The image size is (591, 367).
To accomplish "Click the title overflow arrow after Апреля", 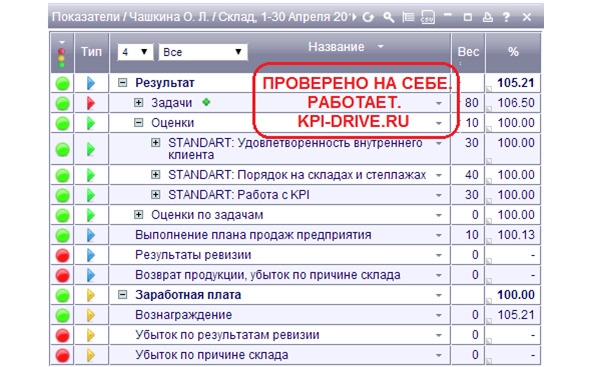I will pyautogui.click(x=354, y=17).
